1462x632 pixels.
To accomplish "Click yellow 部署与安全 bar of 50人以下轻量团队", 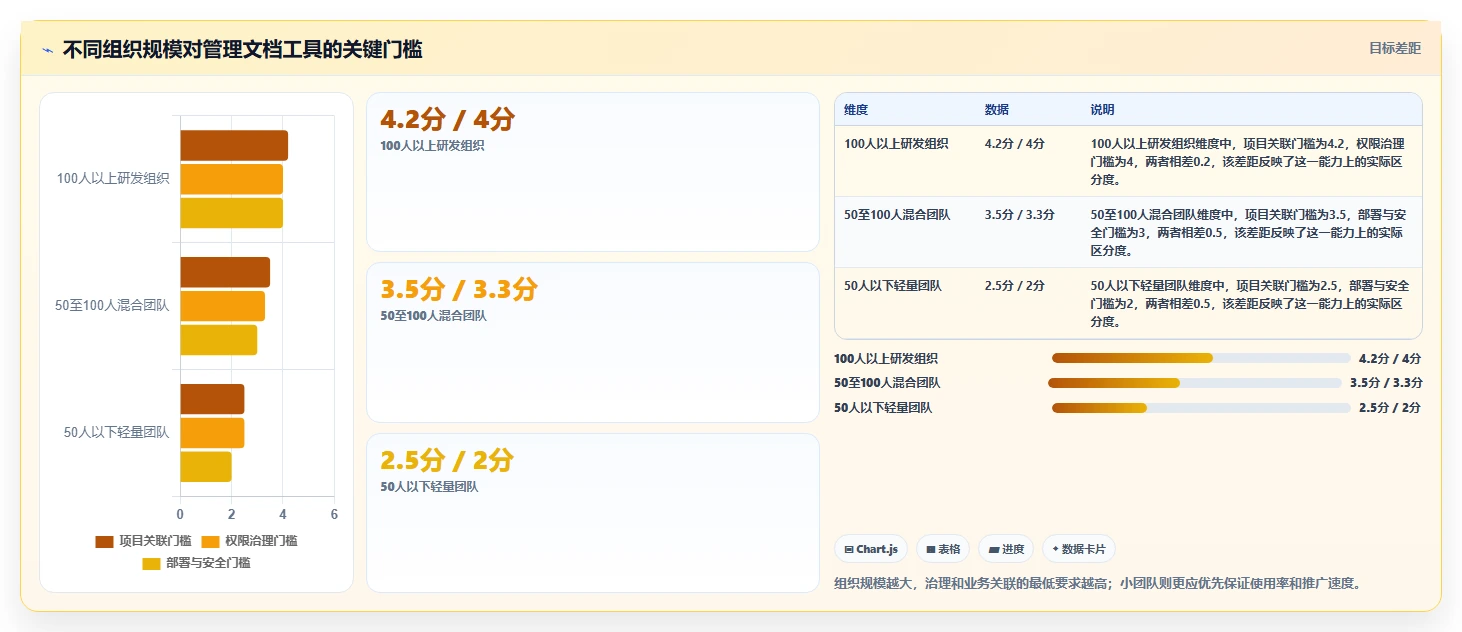I will pyautogui.click(x=206, y=467).
